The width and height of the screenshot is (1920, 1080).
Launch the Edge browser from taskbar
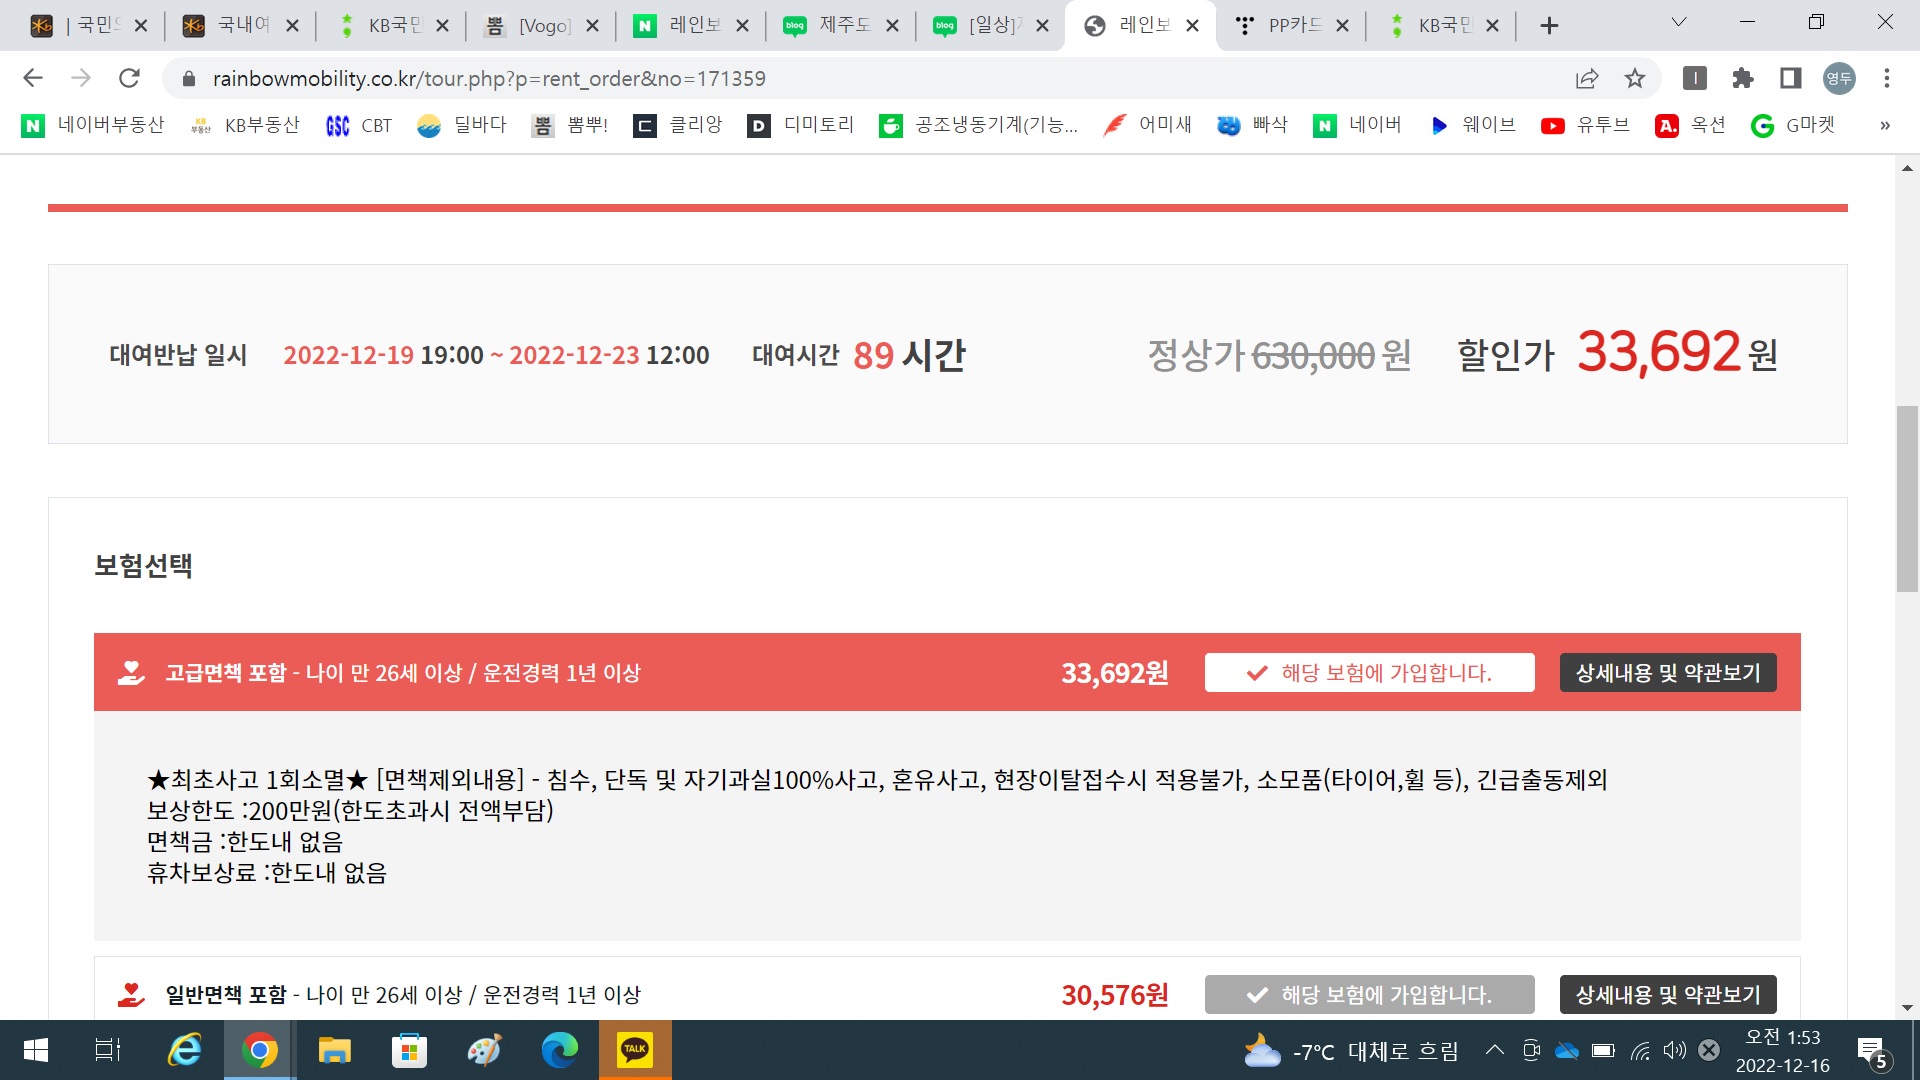[559, 1050]
